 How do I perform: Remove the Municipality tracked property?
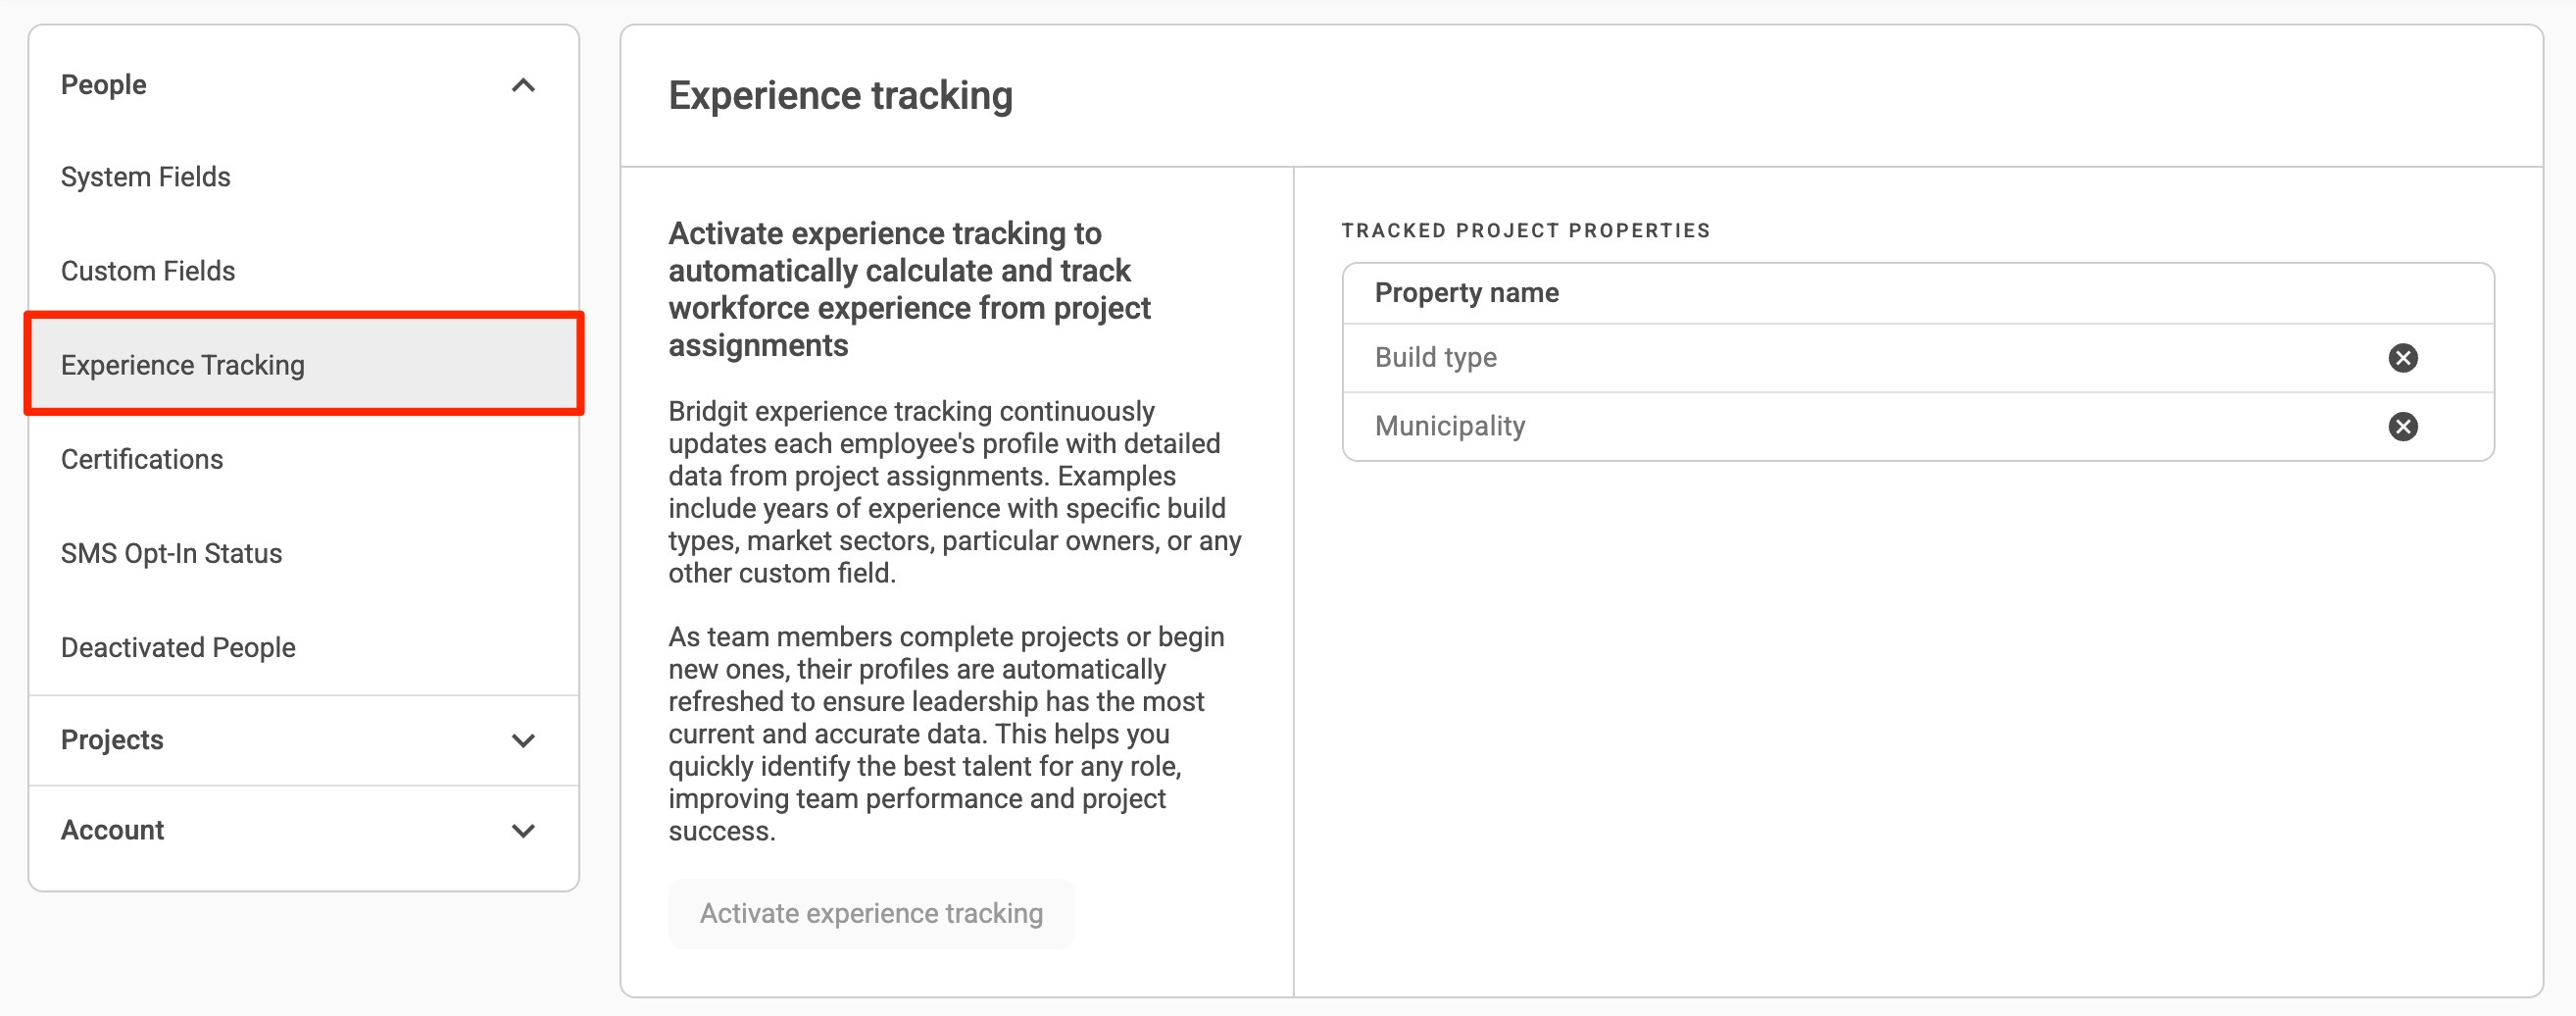point(2402,427)
